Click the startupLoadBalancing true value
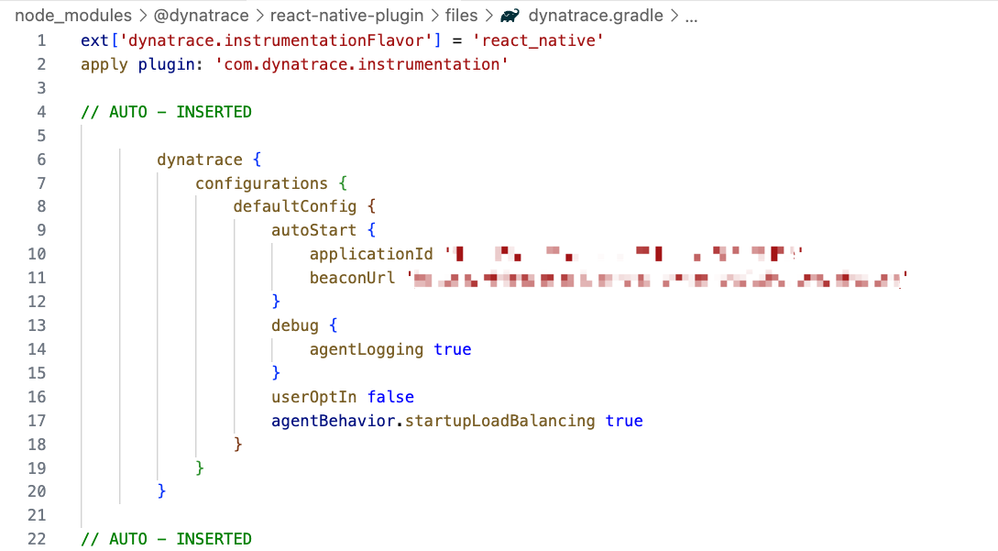The image size is (998, 551). [624, 421]
